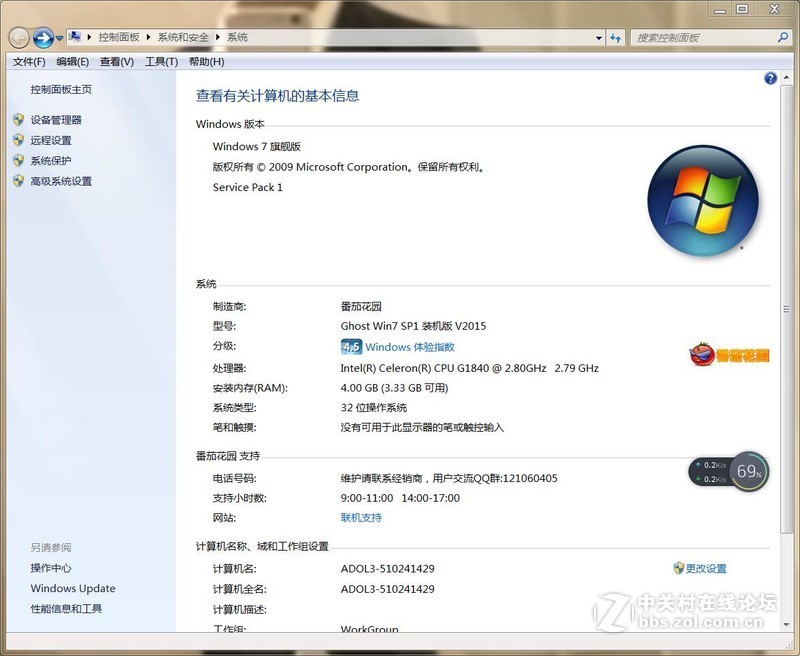The image size is (800, 656).
Task: Open Windows 体验指数 link
Action: click(410, 347)
